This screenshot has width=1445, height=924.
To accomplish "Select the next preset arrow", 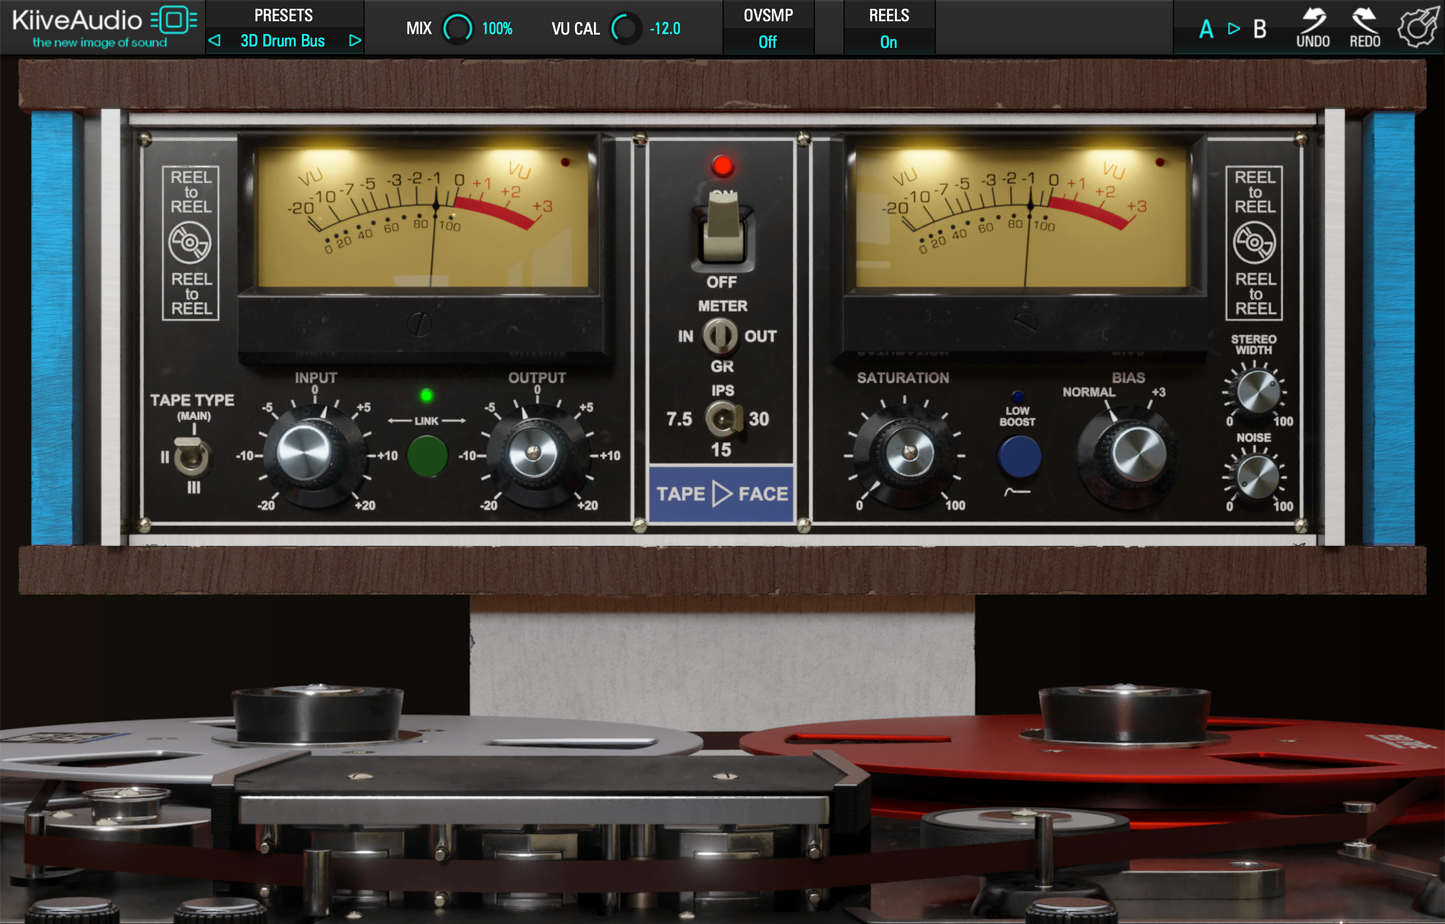I will pos(354,41).
